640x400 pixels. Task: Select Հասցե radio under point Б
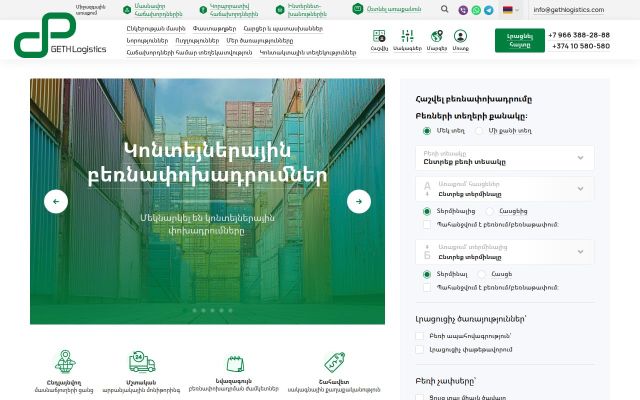(x=482, y=274)
